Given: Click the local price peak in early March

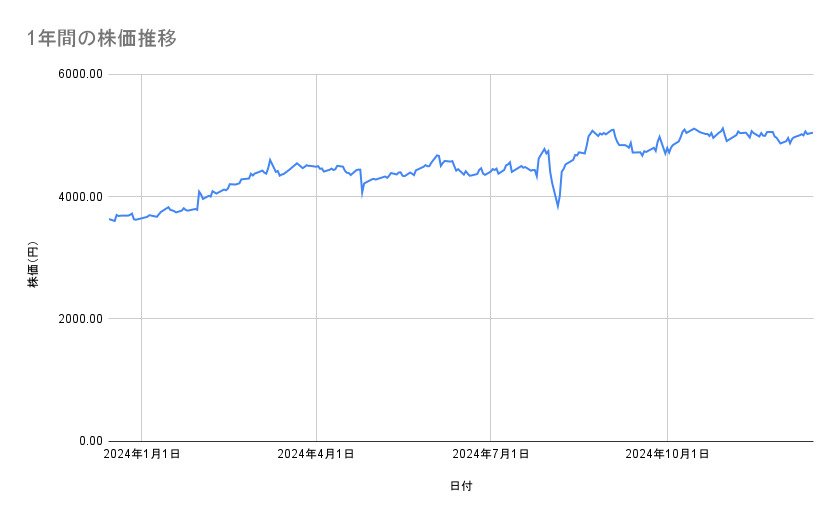Looking at the screenshot, I should coord(270,159).
